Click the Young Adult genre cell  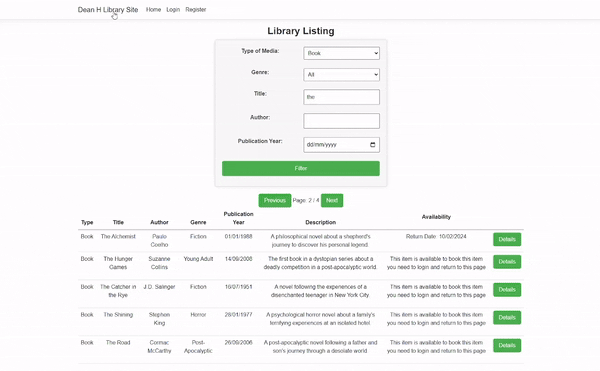tap(198, 259)
